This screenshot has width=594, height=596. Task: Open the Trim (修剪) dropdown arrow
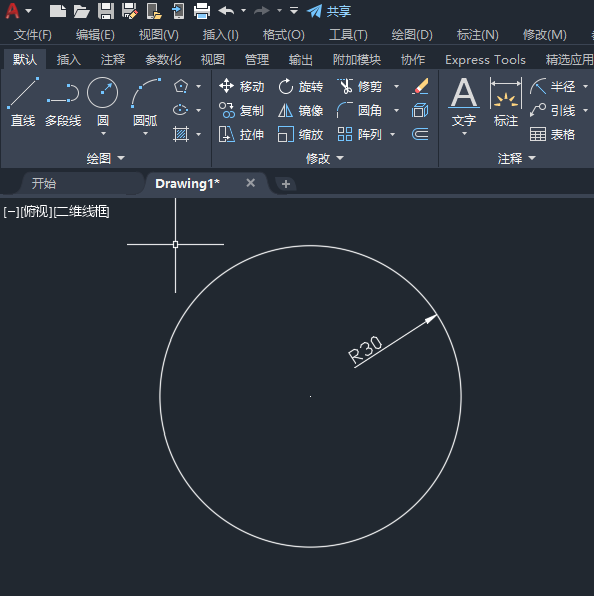[x=396, y=87]
